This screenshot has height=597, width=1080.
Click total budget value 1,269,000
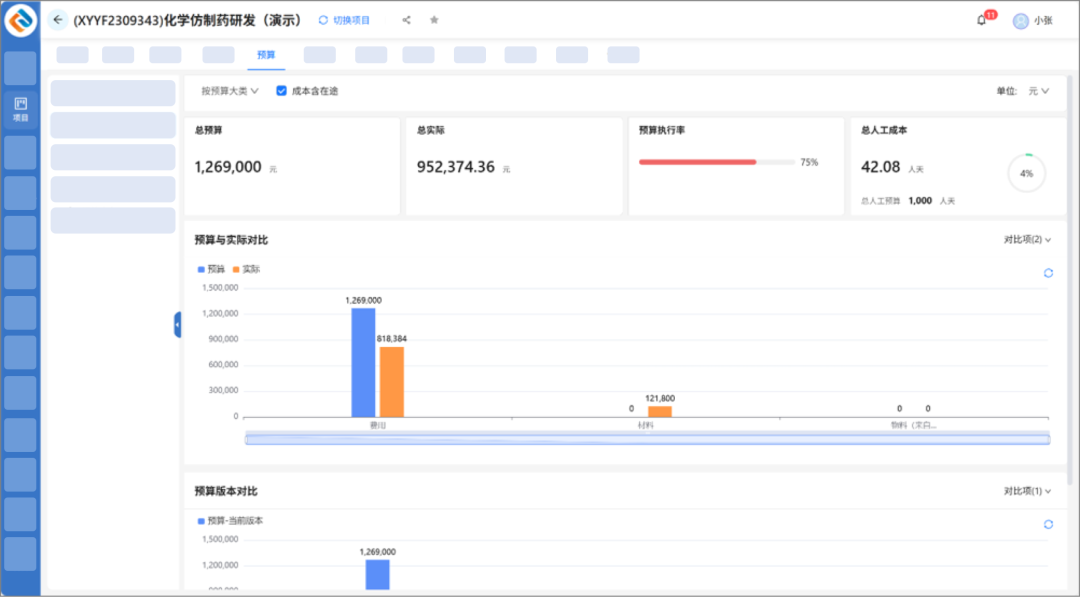(228, 167)
